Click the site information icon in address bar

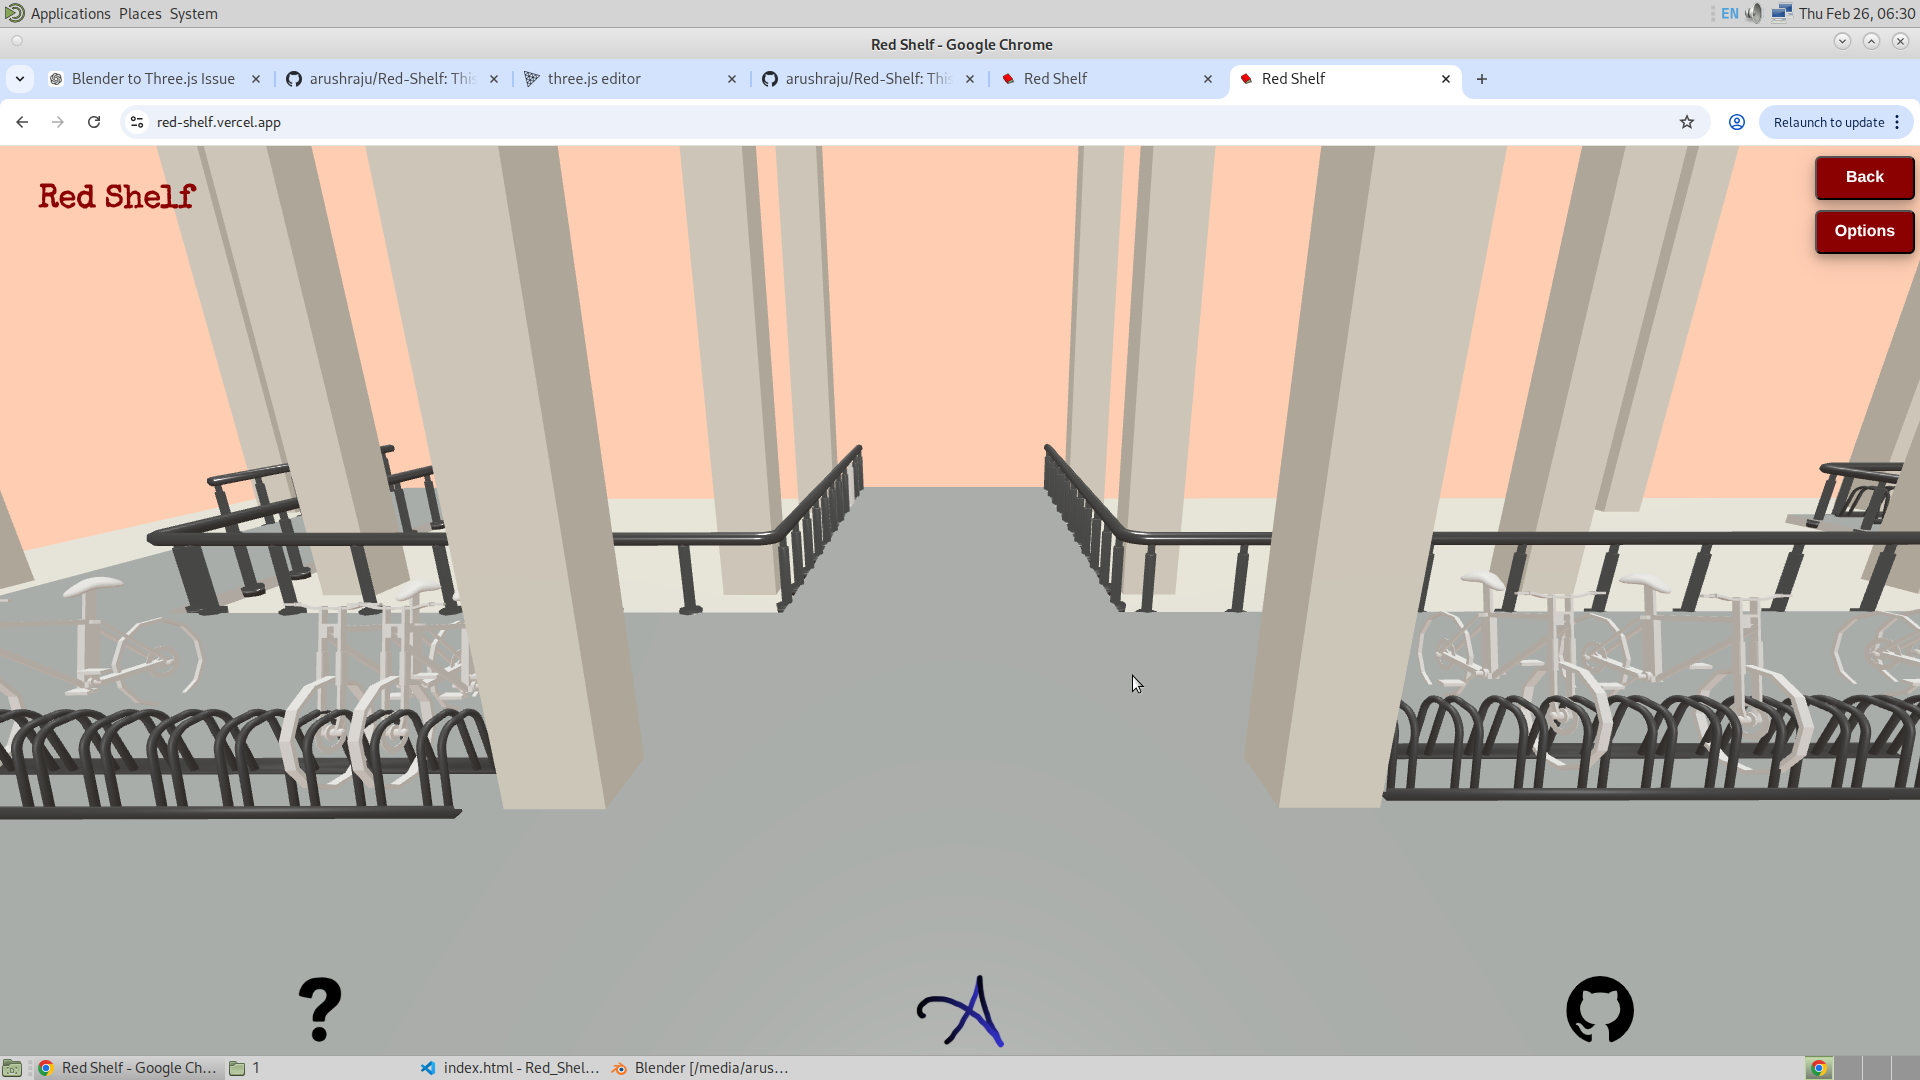pyautogui.click(x=135, y=121)
